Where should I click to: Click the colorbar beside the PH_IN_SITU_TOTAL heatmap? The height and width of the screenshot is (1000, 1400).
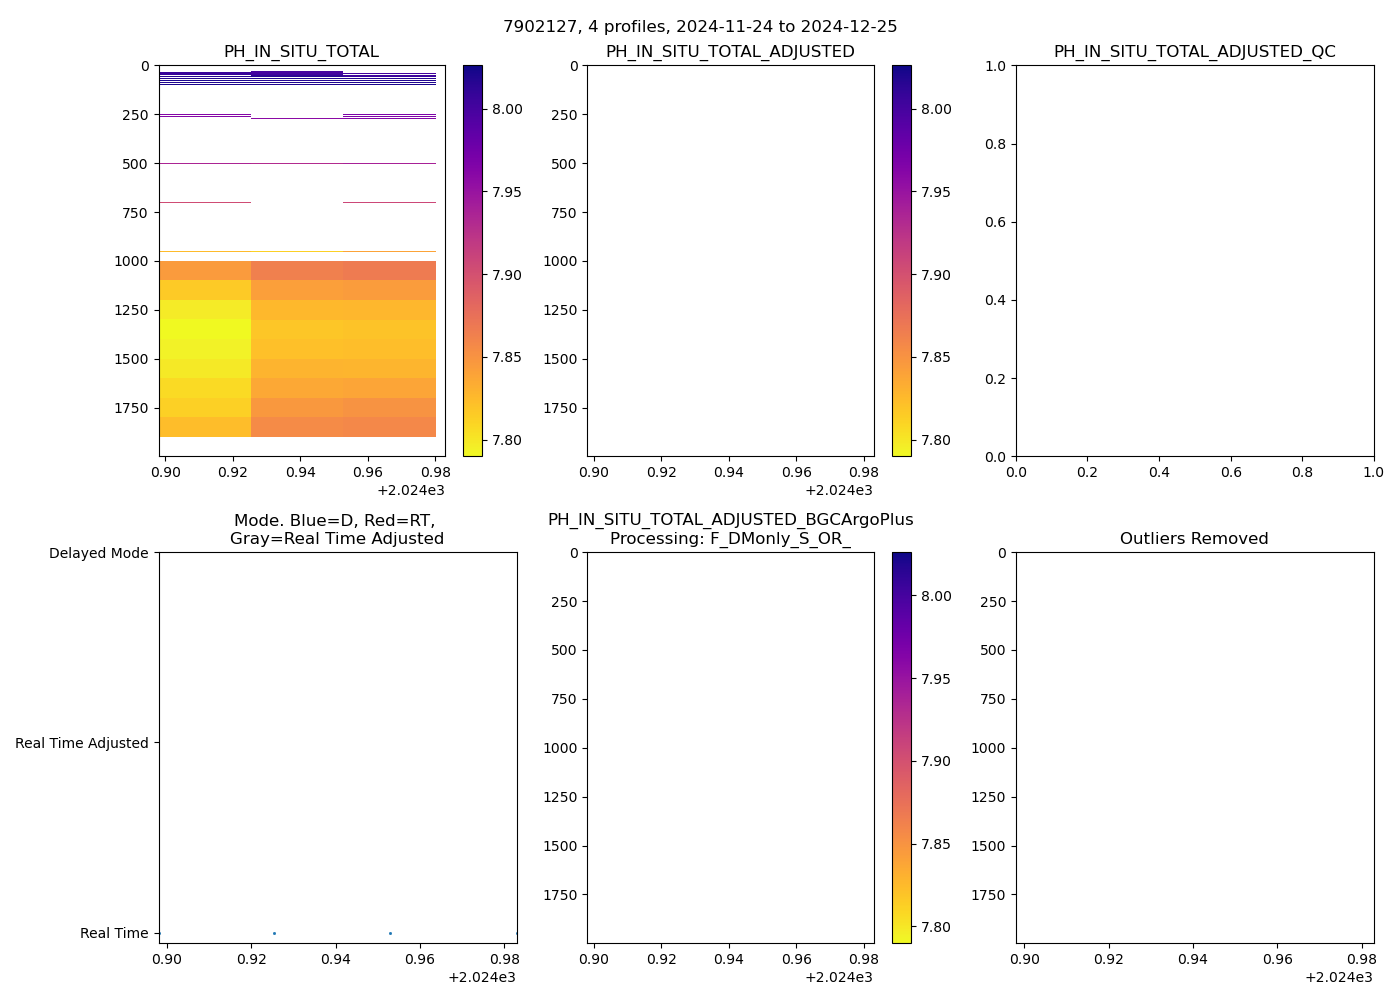pos(473,260)
